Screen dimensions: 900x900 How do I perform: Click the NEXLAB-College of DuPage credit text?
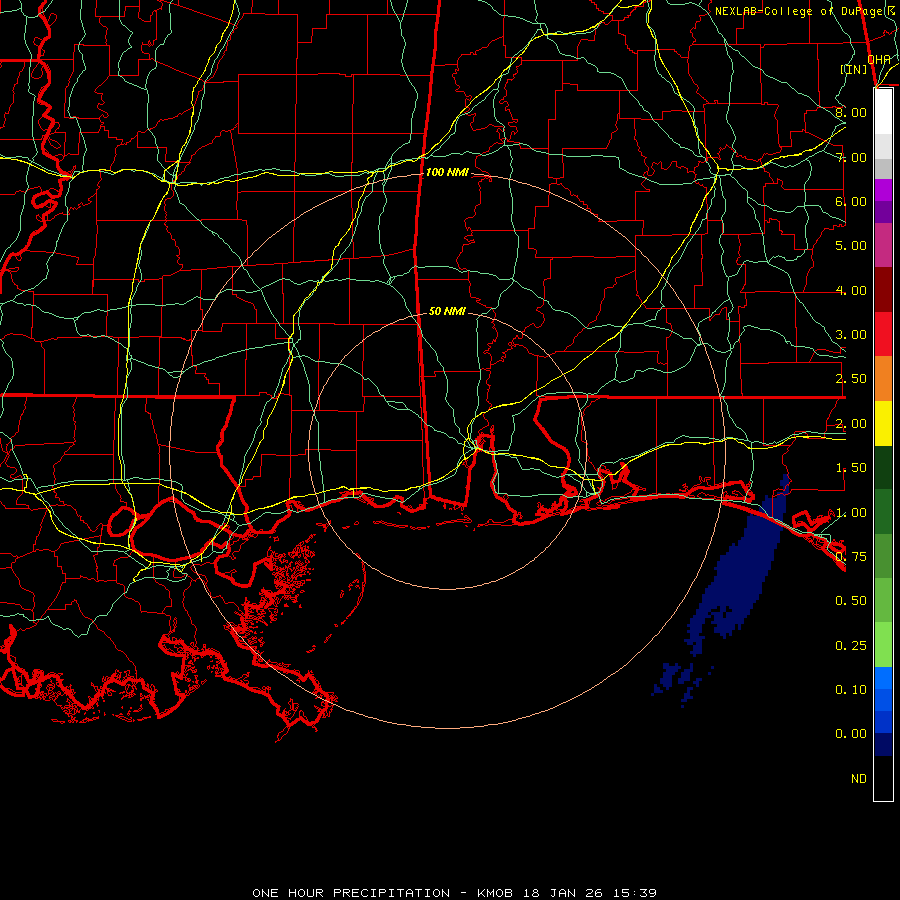(804, 11)
